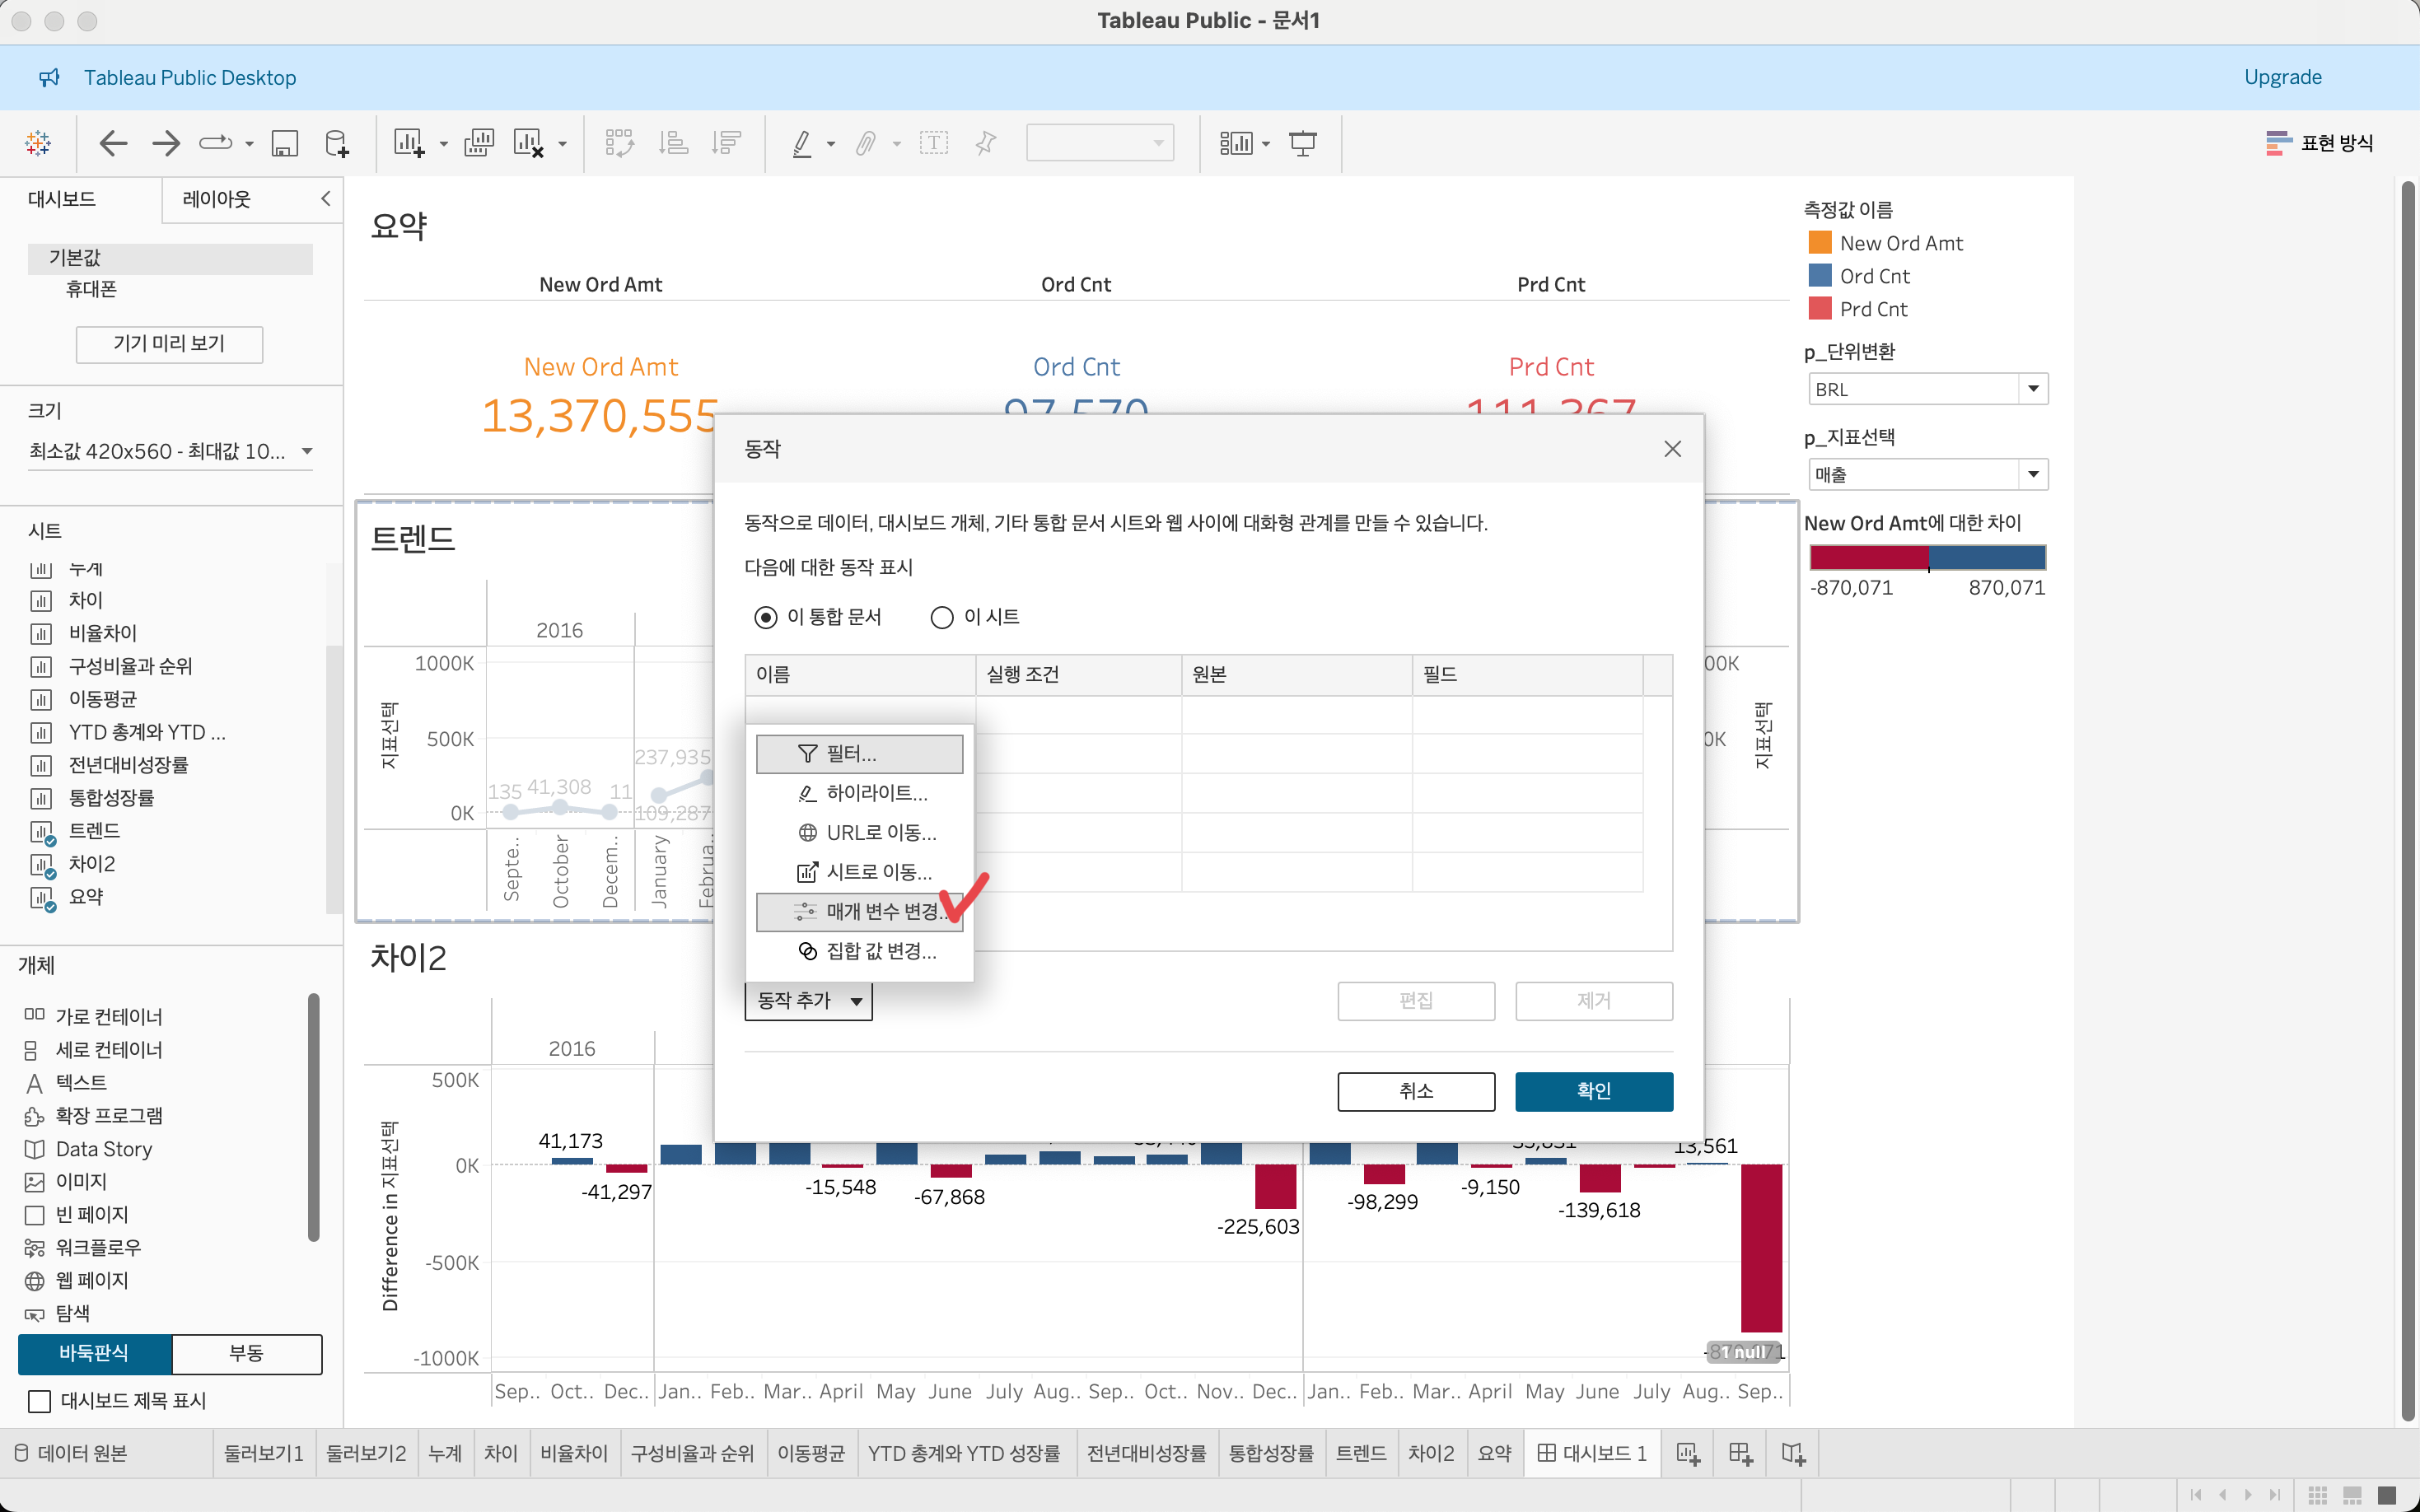Click the presentation mode icon
The image size is (2420, 1512).
[1302, 143]
